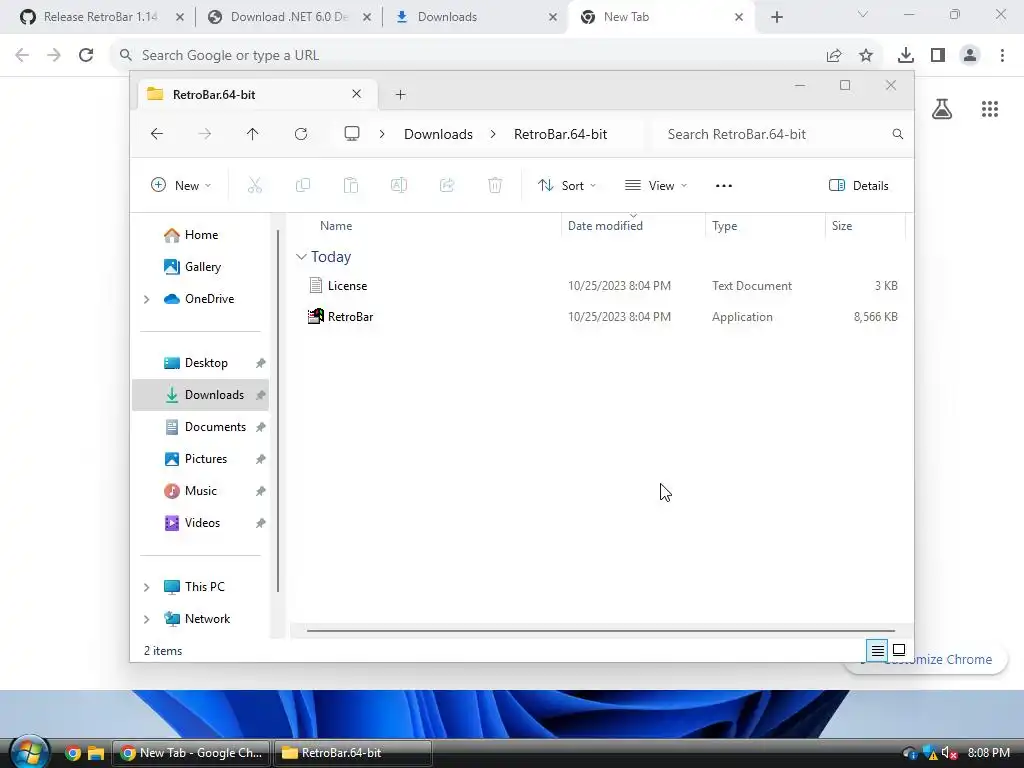Toggle Chrome side panel icon
This screenshot has height=768, width=1024.
tap(938, 56)
